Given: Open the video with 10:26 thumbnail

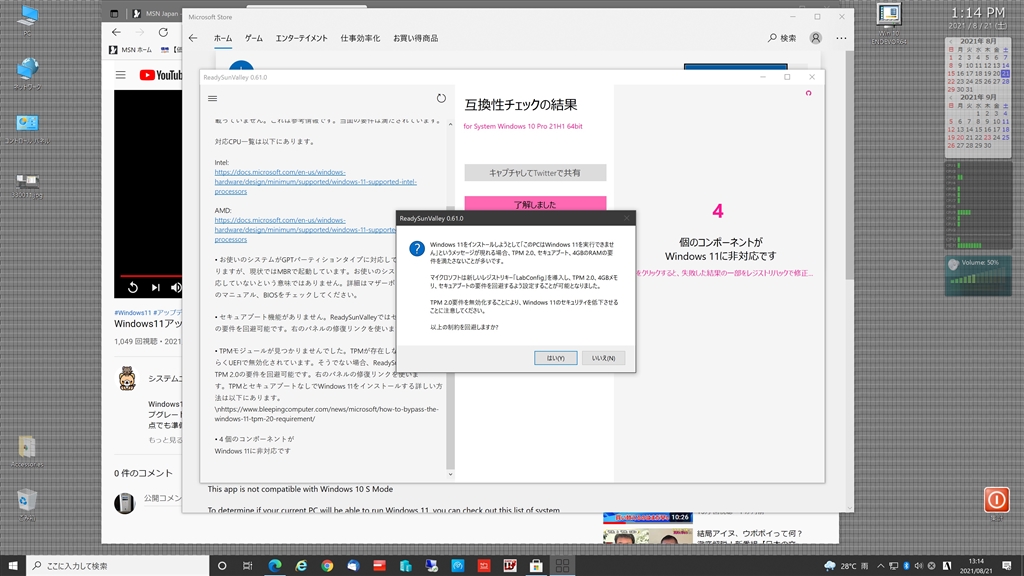Looking at the screenshot, I should coord(647,517).
